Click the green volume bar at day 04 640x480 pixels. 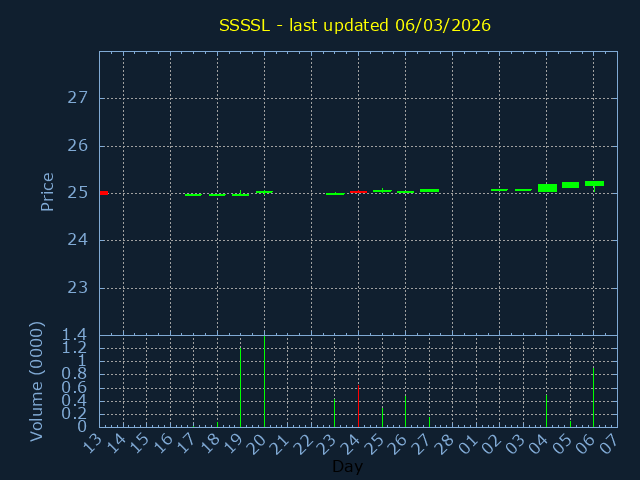[546, 410]
